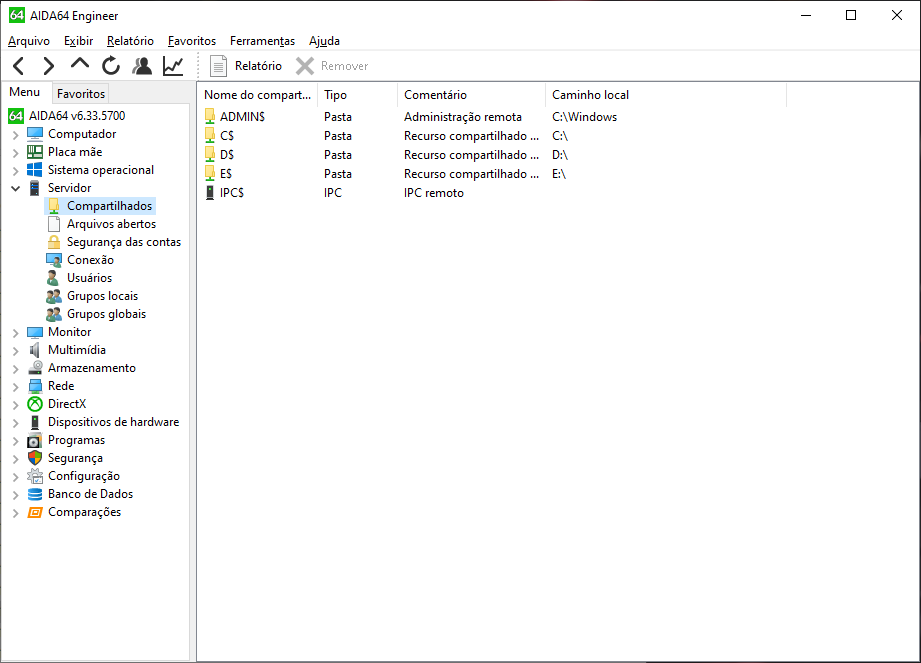Expand the Computador tree node
The image size is (921, 663).
[x=15, y=134]
